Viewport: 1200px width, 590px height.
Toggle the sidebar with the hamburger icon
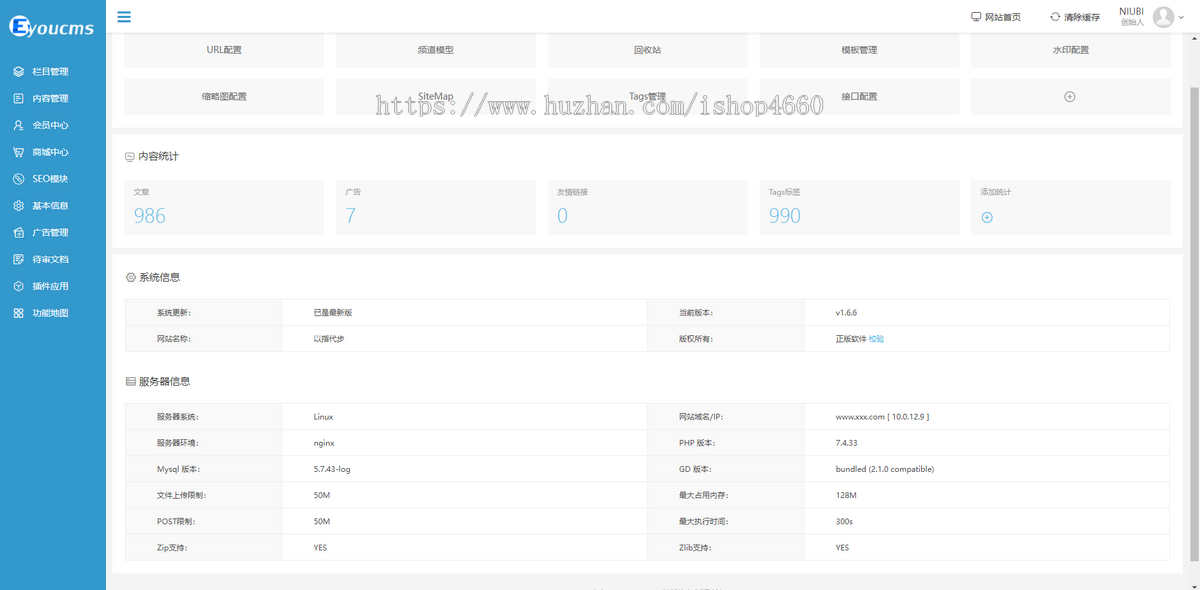124,16
